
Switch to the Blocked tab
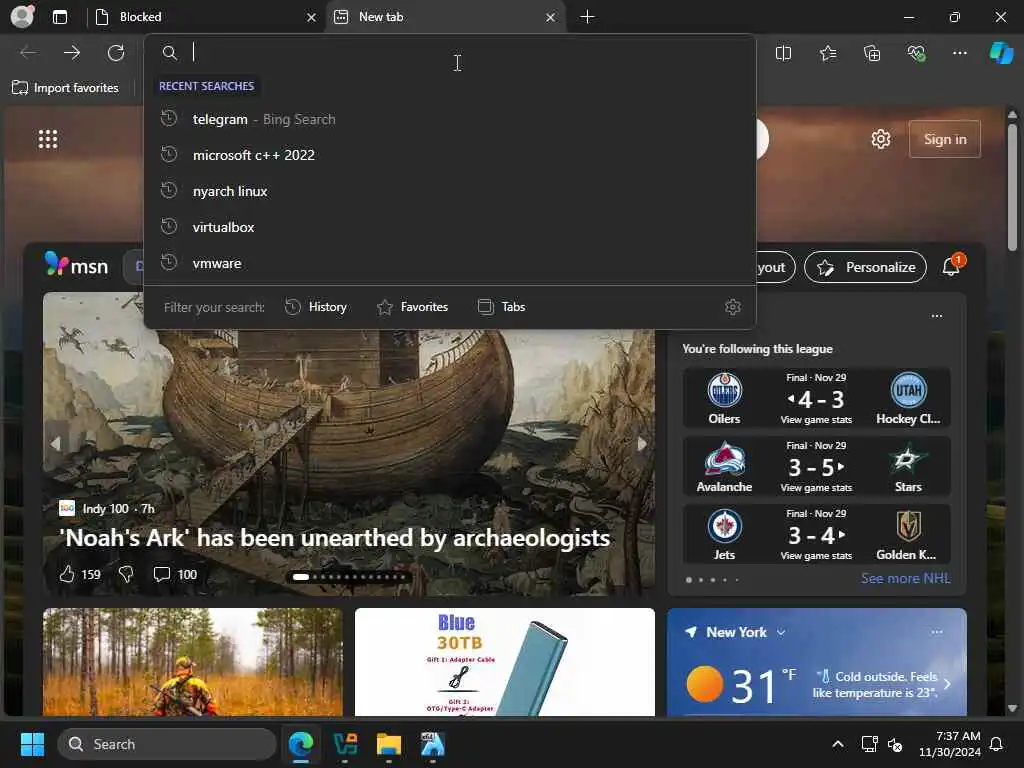(201, 17)
